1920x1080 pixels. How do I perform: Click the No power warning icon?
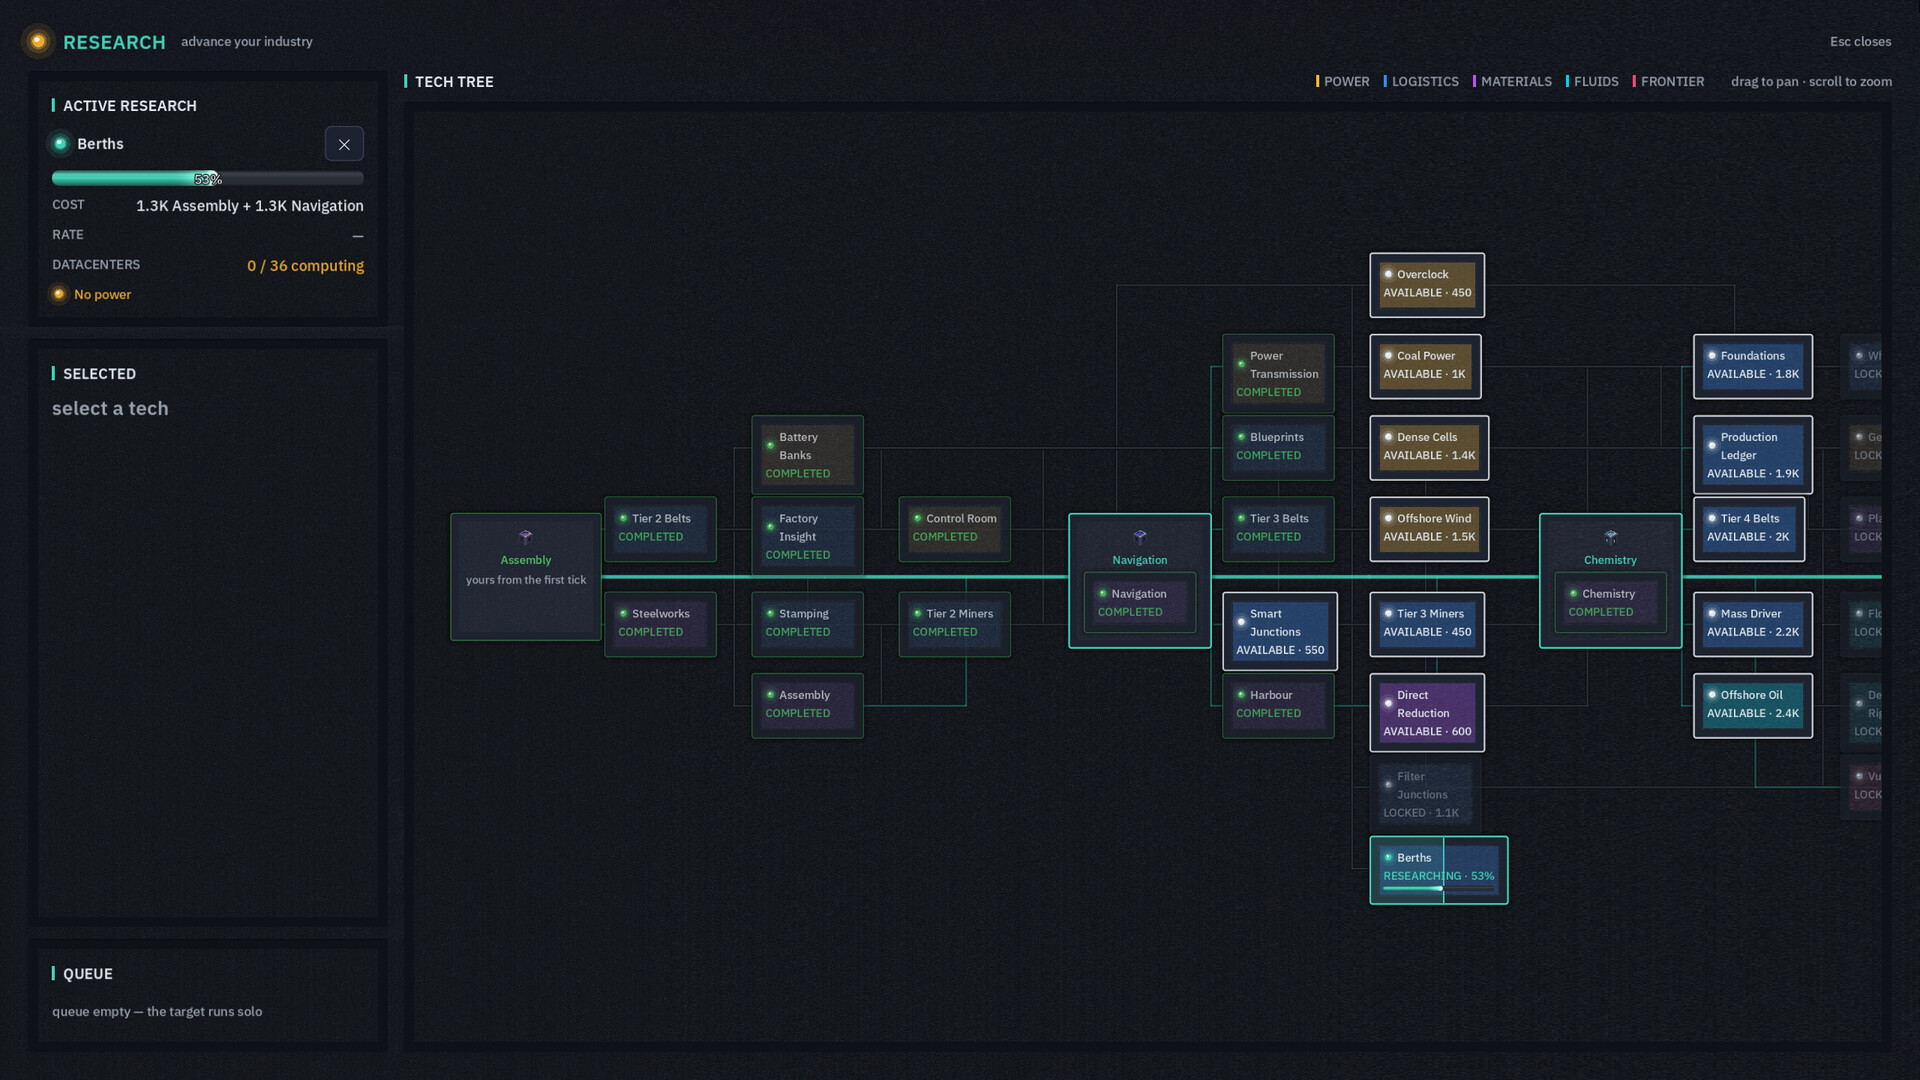pos(59,294)
